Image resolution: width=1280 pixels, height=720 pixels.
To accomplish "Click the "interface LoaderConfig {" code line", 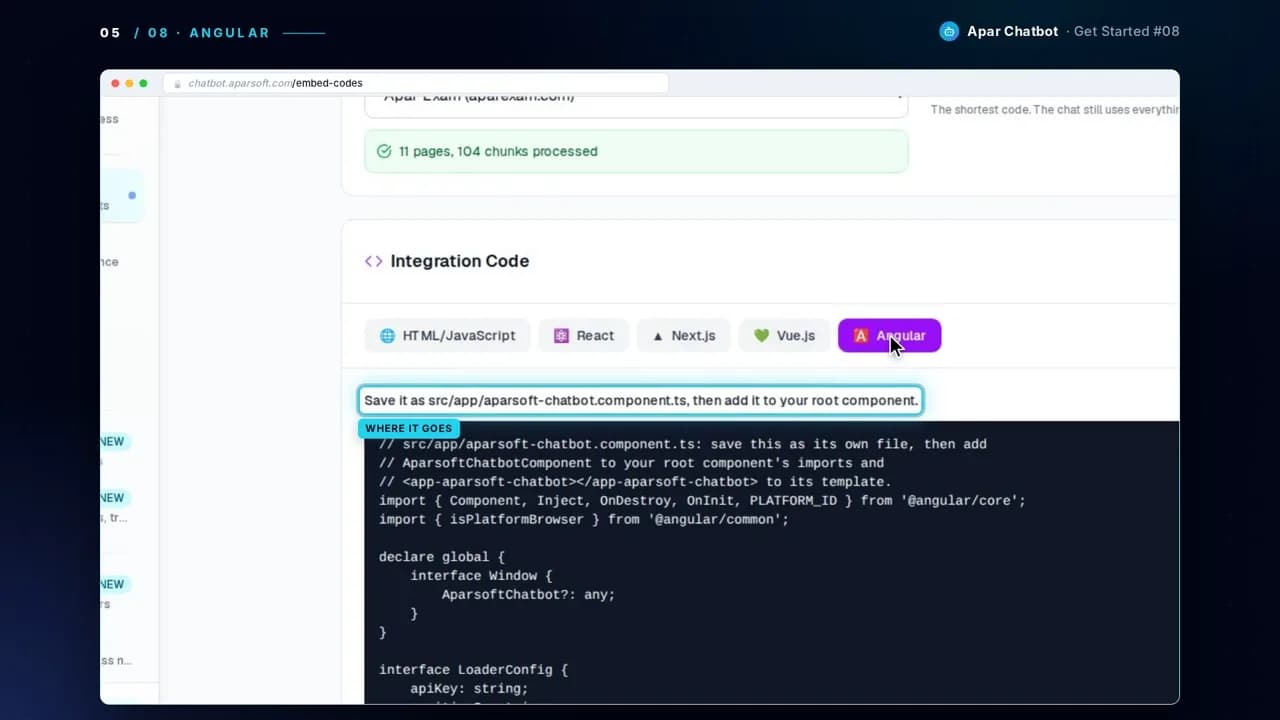I will pos(473,670).
